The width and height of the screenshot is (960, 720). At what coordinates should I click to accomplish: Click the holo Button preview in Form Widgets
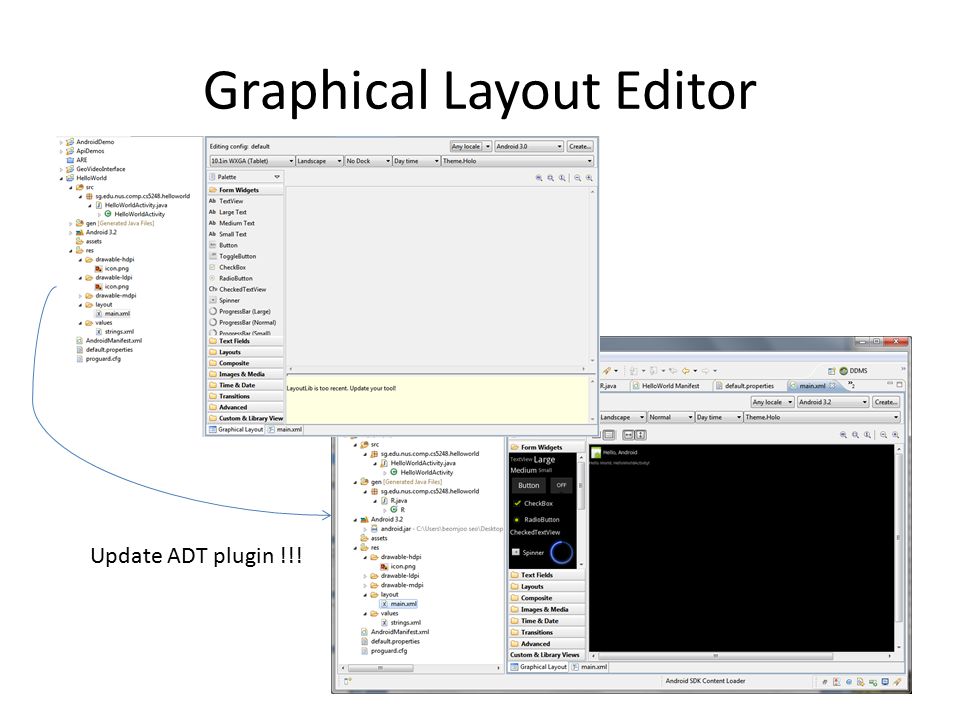(x=528, y=486)
